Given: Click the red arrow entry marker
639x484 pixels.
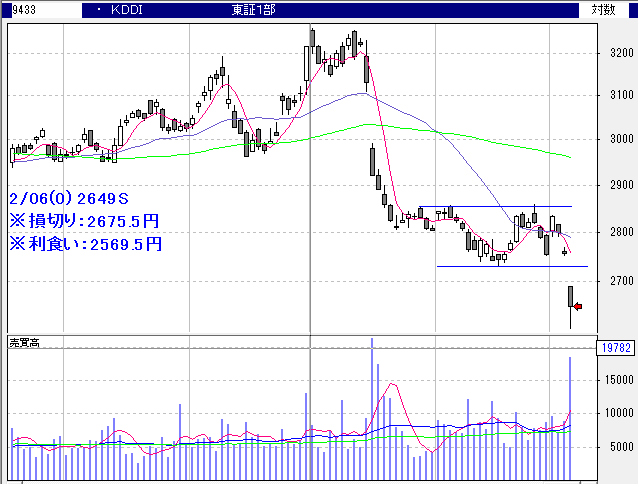Looking at the screenshot, I should (577, 304).
